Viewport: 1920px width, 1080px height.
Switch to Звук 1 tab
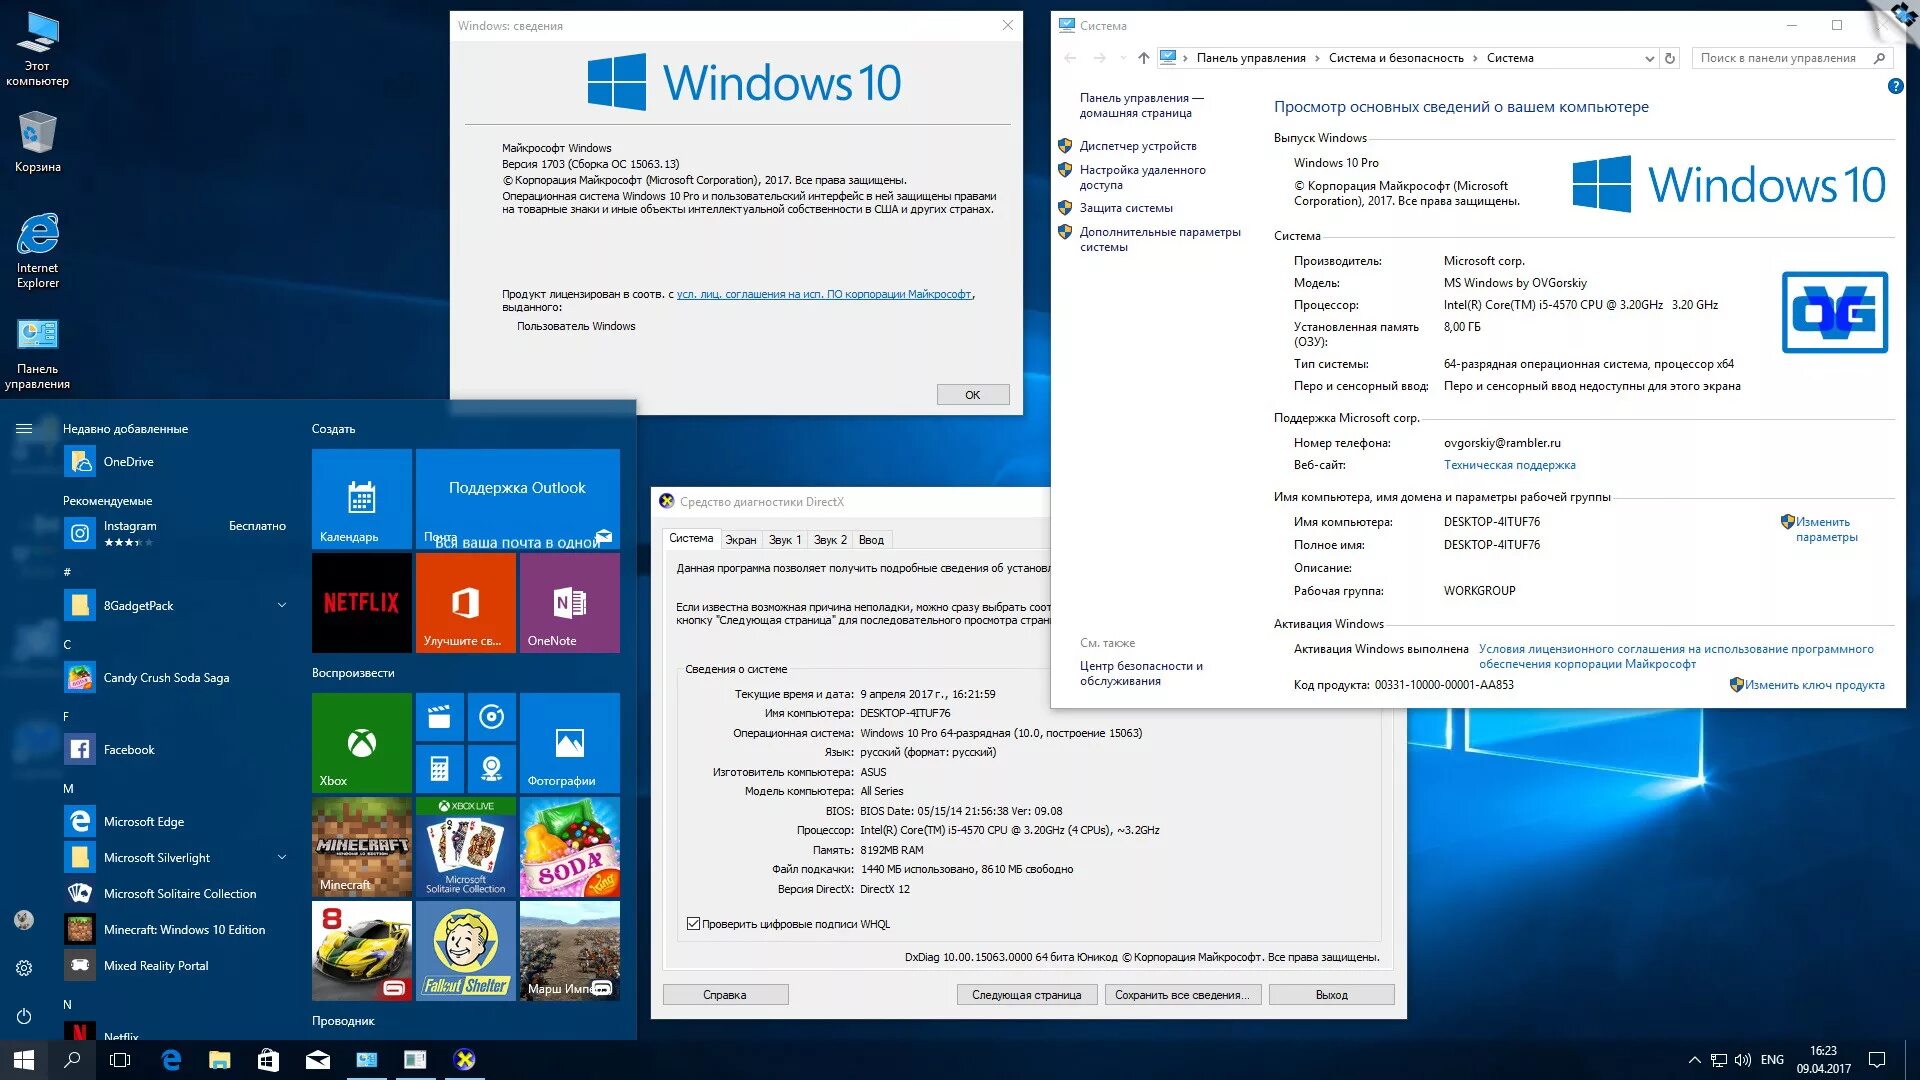(785, 540)
